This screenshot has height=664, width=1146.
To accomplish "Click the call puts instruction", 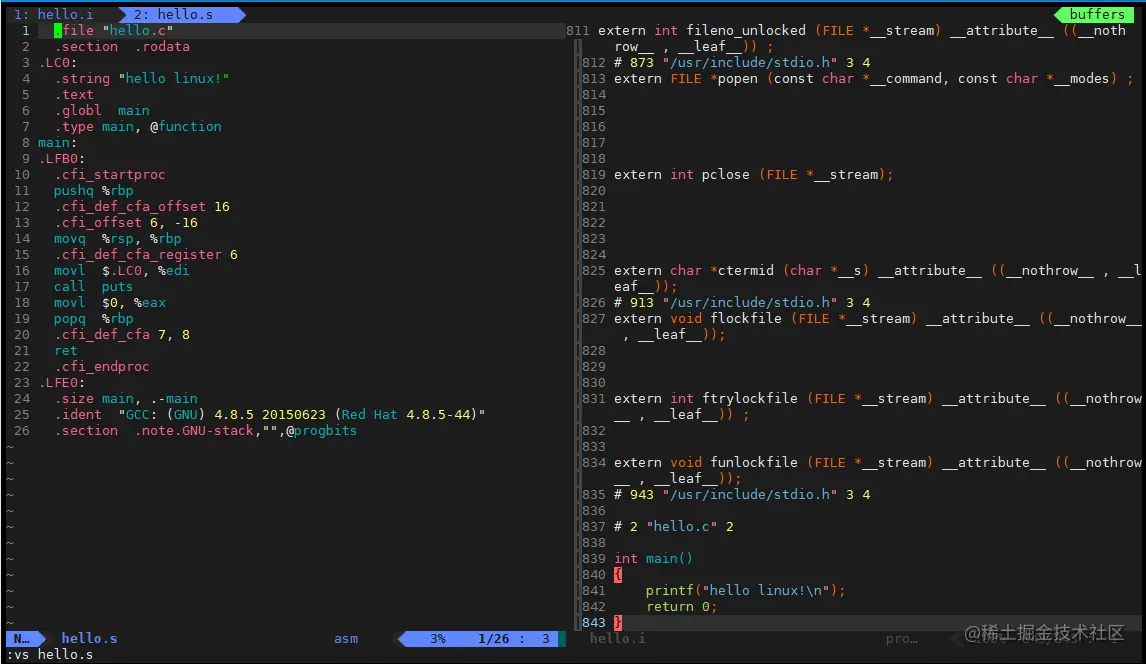I will (x=94, y=287).
